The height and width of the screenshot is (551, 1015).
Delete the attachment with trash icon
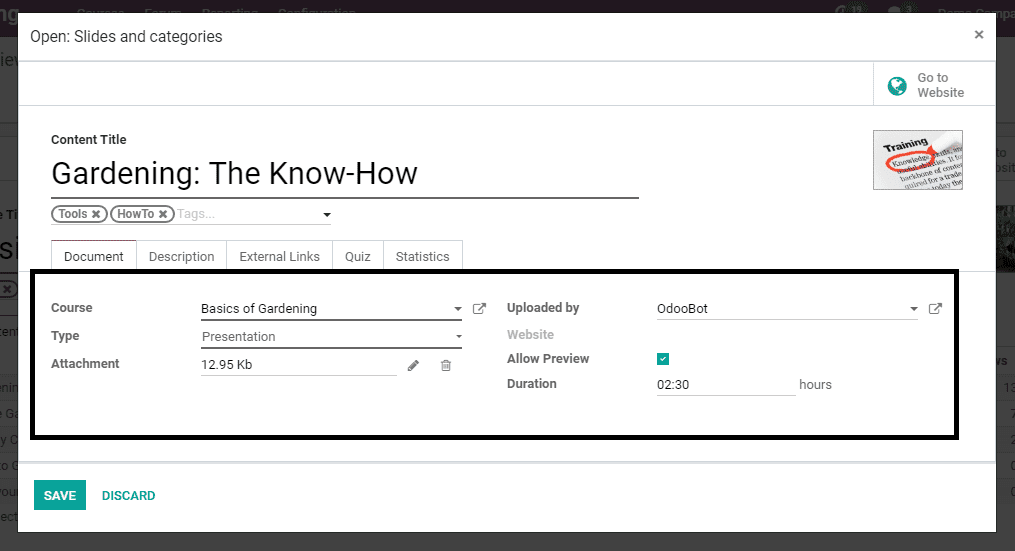[x=446, y=366]
